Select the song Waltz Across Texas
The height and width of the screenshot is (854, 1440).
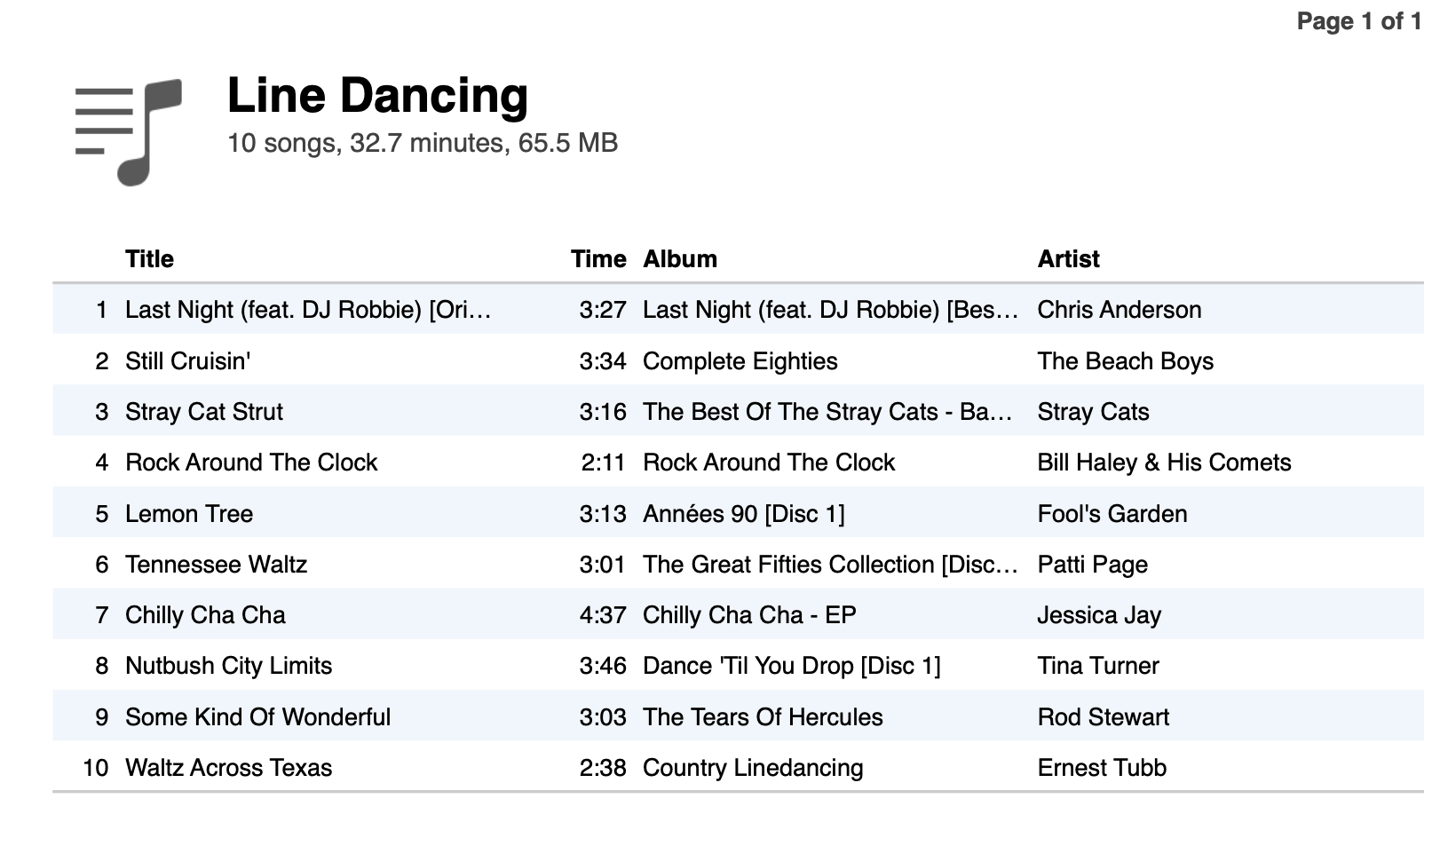[x=228, y=768]
